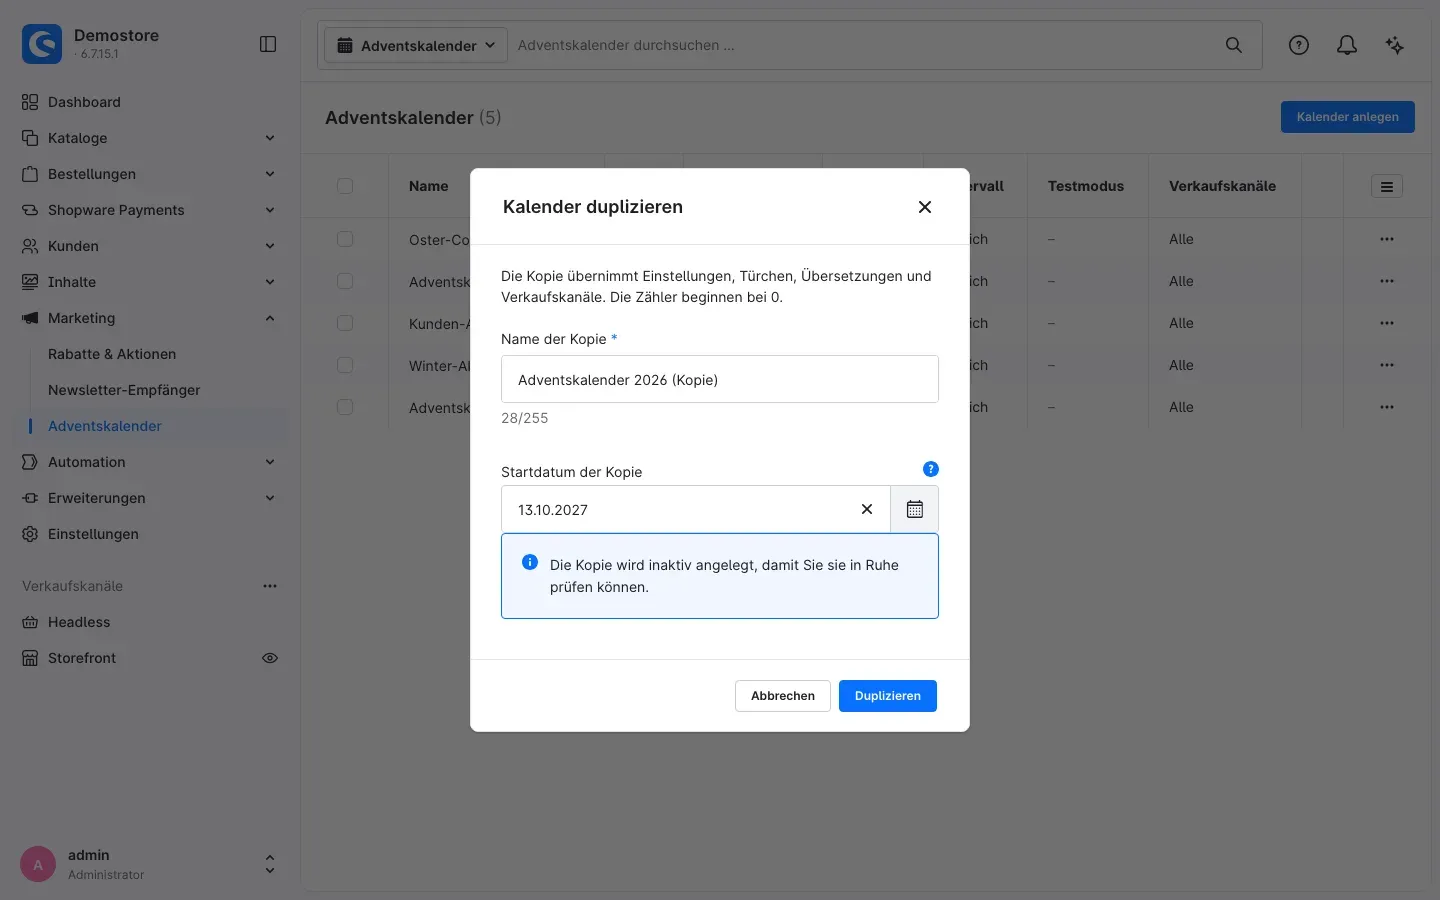Open the AI sparkle assistant icon
The height and width of the screenshot is (900, 1440).
tap(1395, 45)
